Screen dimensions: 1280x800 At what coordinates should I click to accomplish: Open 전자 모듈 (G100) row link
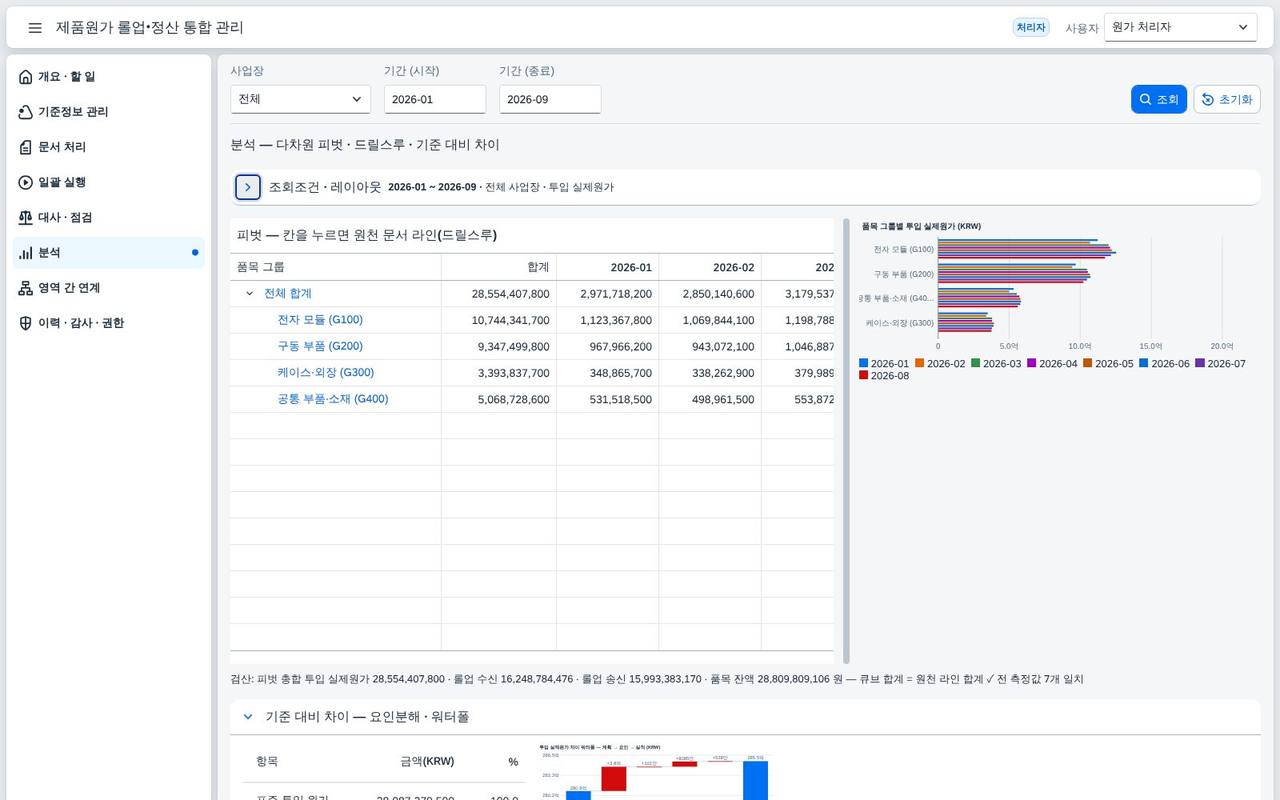pos(320,320)
